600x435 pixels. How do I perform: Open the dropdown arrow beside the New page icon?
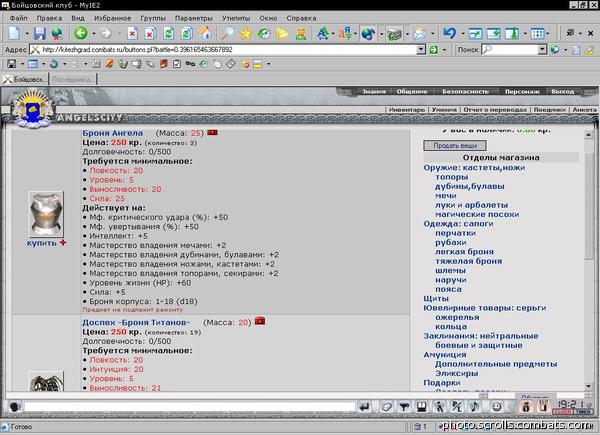(27, 34)
